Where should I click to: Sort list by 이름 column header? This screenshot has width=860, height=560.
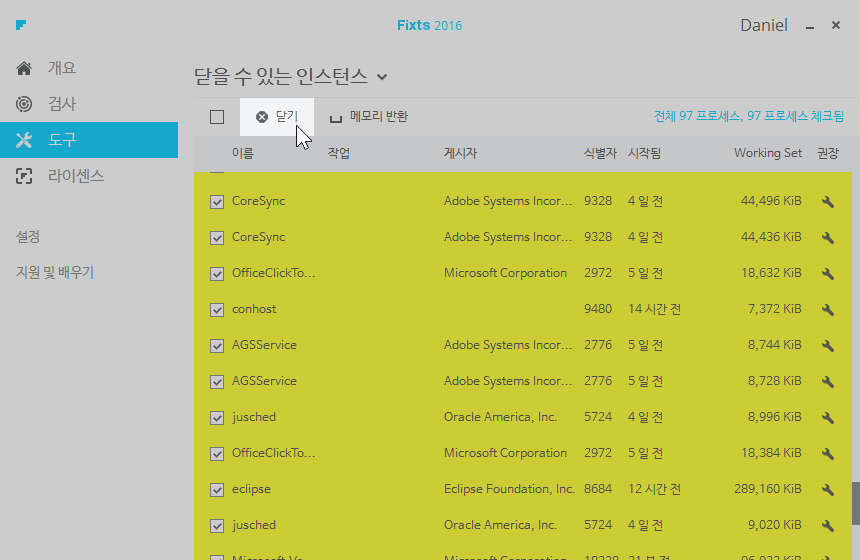[242, 153]
